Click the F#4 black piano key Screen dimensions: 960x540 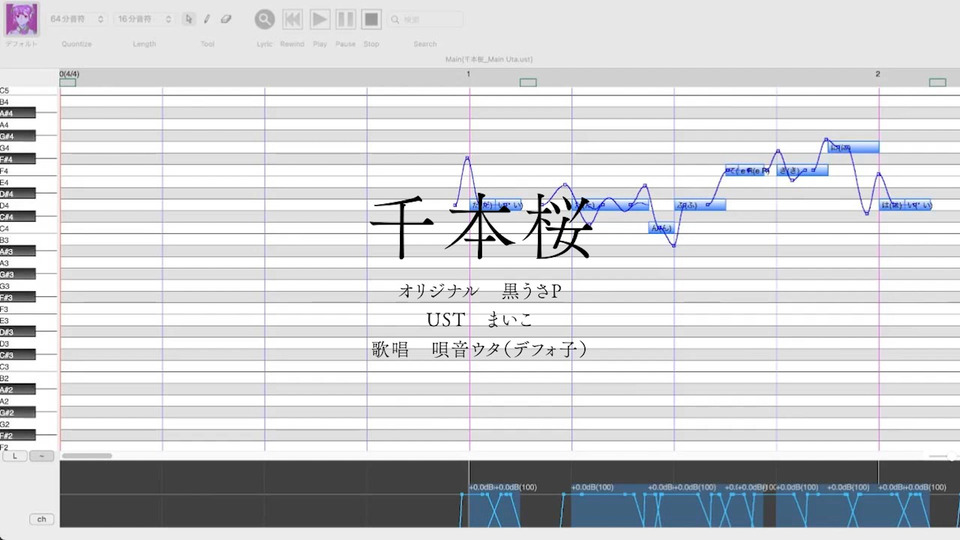click(x=18, y=159)
